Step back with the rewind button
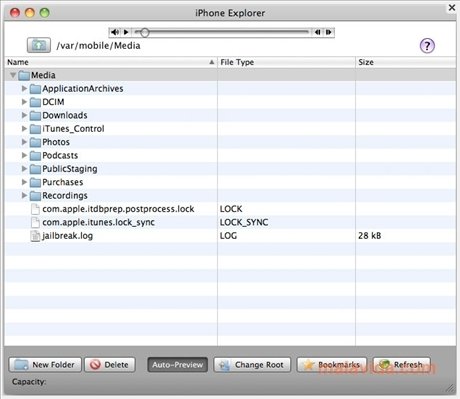The width and height of the screenshot is (460, 399). tap(317, 32)
